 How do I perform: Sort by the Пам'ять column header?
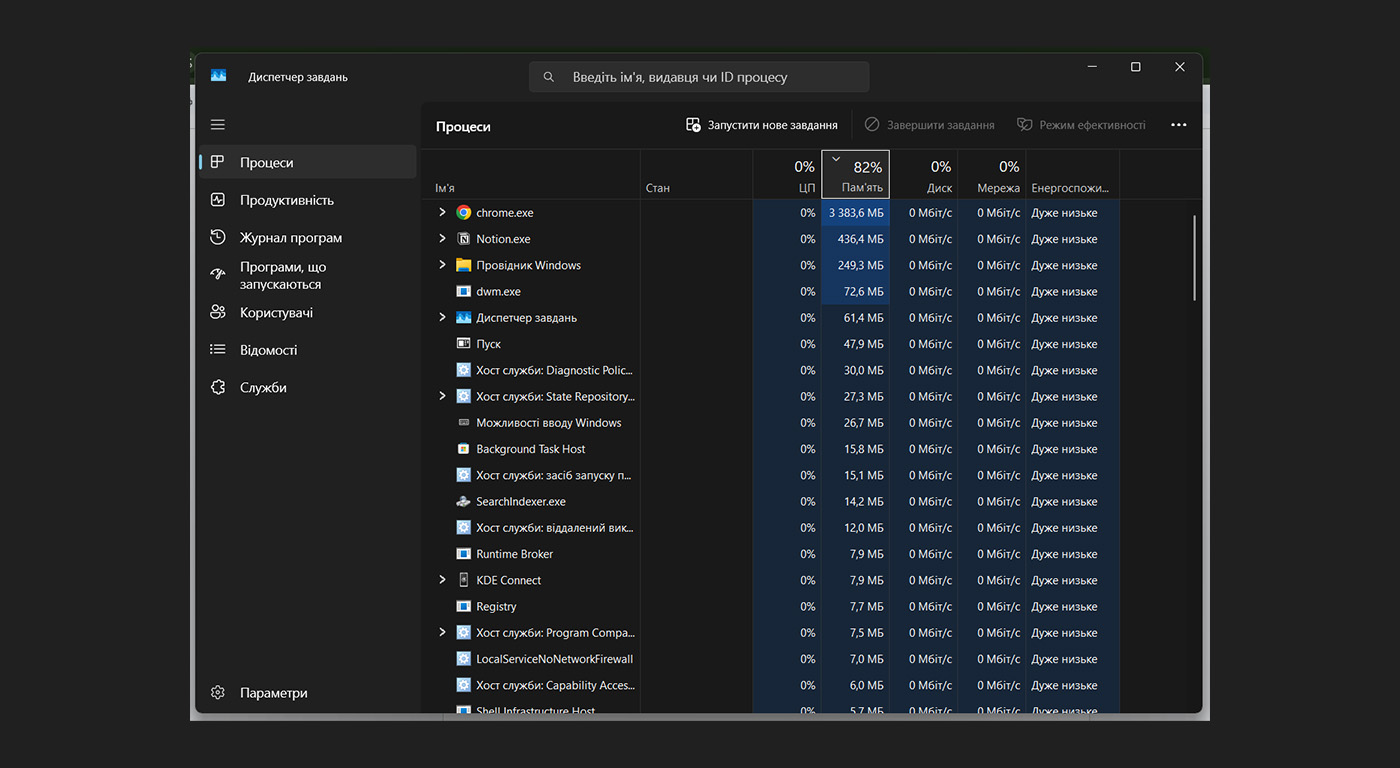pos(855,175)
